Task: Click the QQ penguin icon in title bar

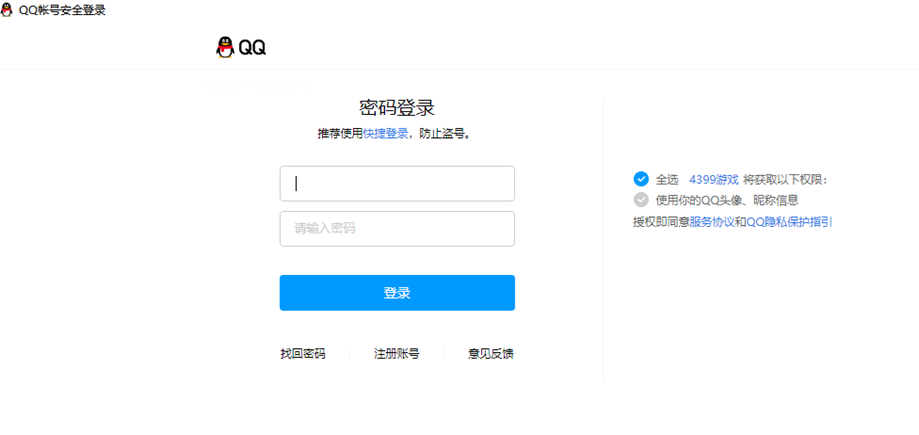Action: click(x=8, y=10)
